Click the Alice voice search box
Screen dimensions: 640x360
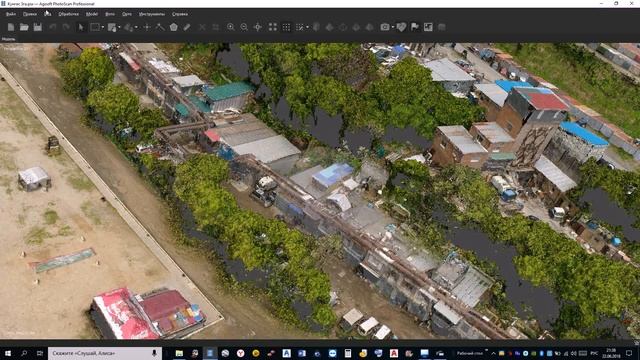pos(105,353)
